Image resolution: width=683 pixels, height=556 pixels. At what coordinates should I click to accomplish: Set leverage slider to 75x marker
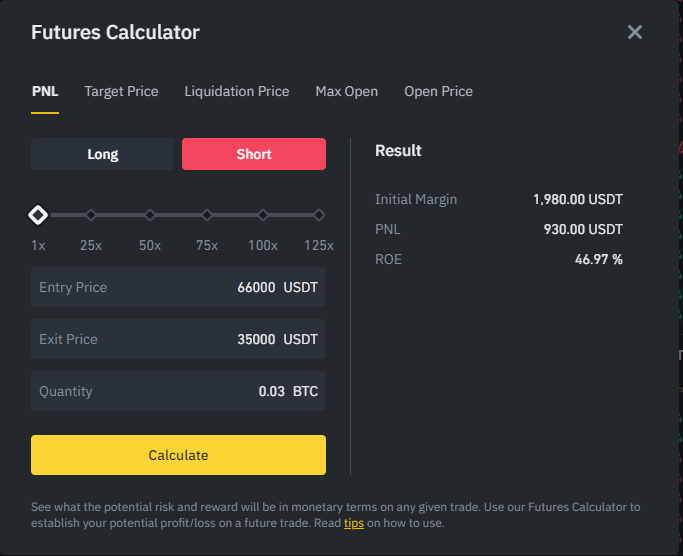tap(207, 215)
